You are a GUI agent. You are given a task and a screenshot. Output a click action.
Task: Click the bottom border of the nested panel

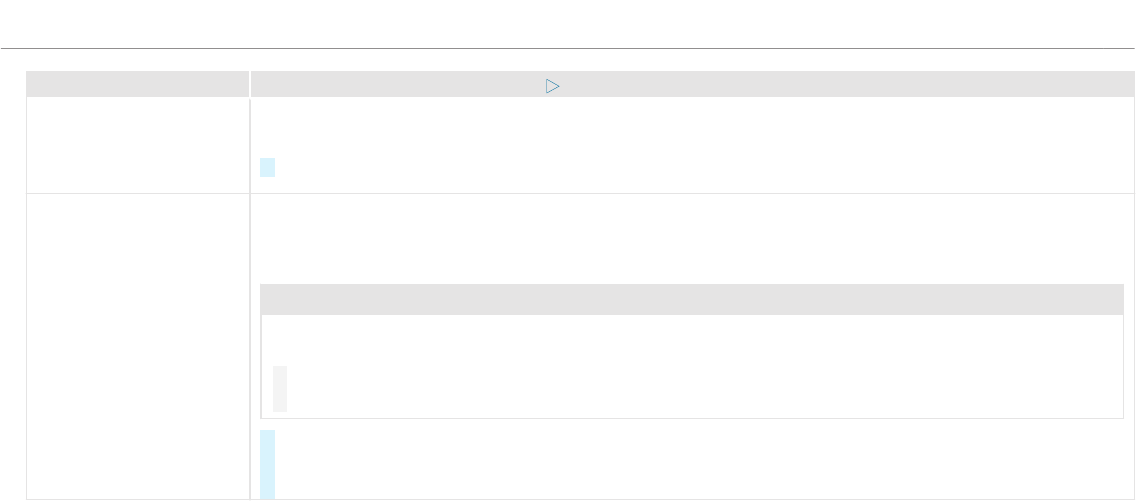pyautogui.click(x=692, y=418)
